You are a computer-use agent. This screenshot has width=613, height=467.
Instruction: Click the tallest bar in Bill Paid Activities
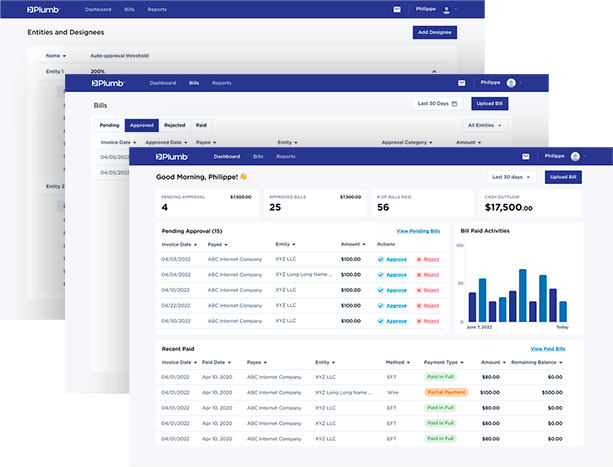tap(522, 295)
